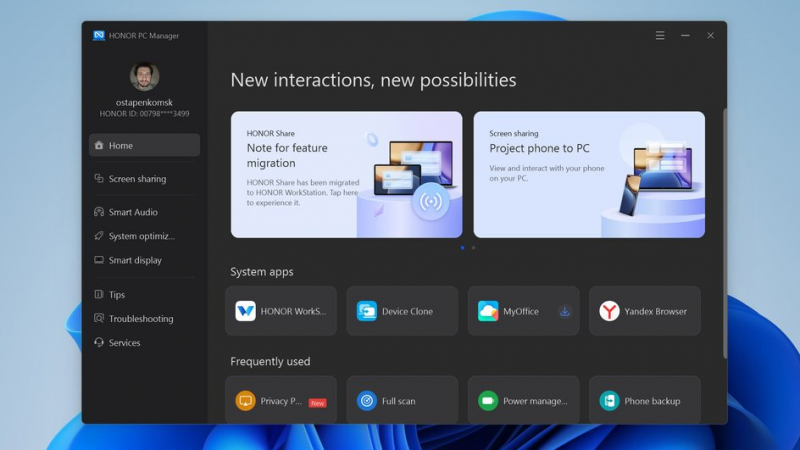
Task: Open System optimization in the sidebar
Action: pyautogui.click(x=144, y=236)
